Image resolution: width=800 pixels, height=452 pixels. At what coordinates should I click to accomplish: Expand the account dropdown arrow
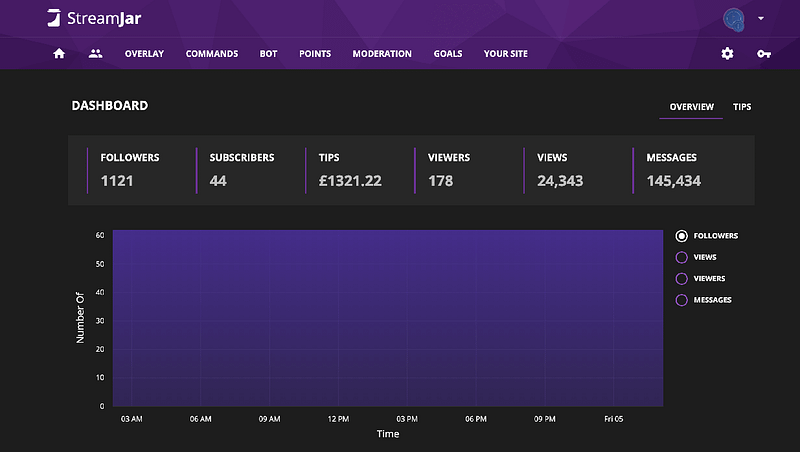(761, 19)
